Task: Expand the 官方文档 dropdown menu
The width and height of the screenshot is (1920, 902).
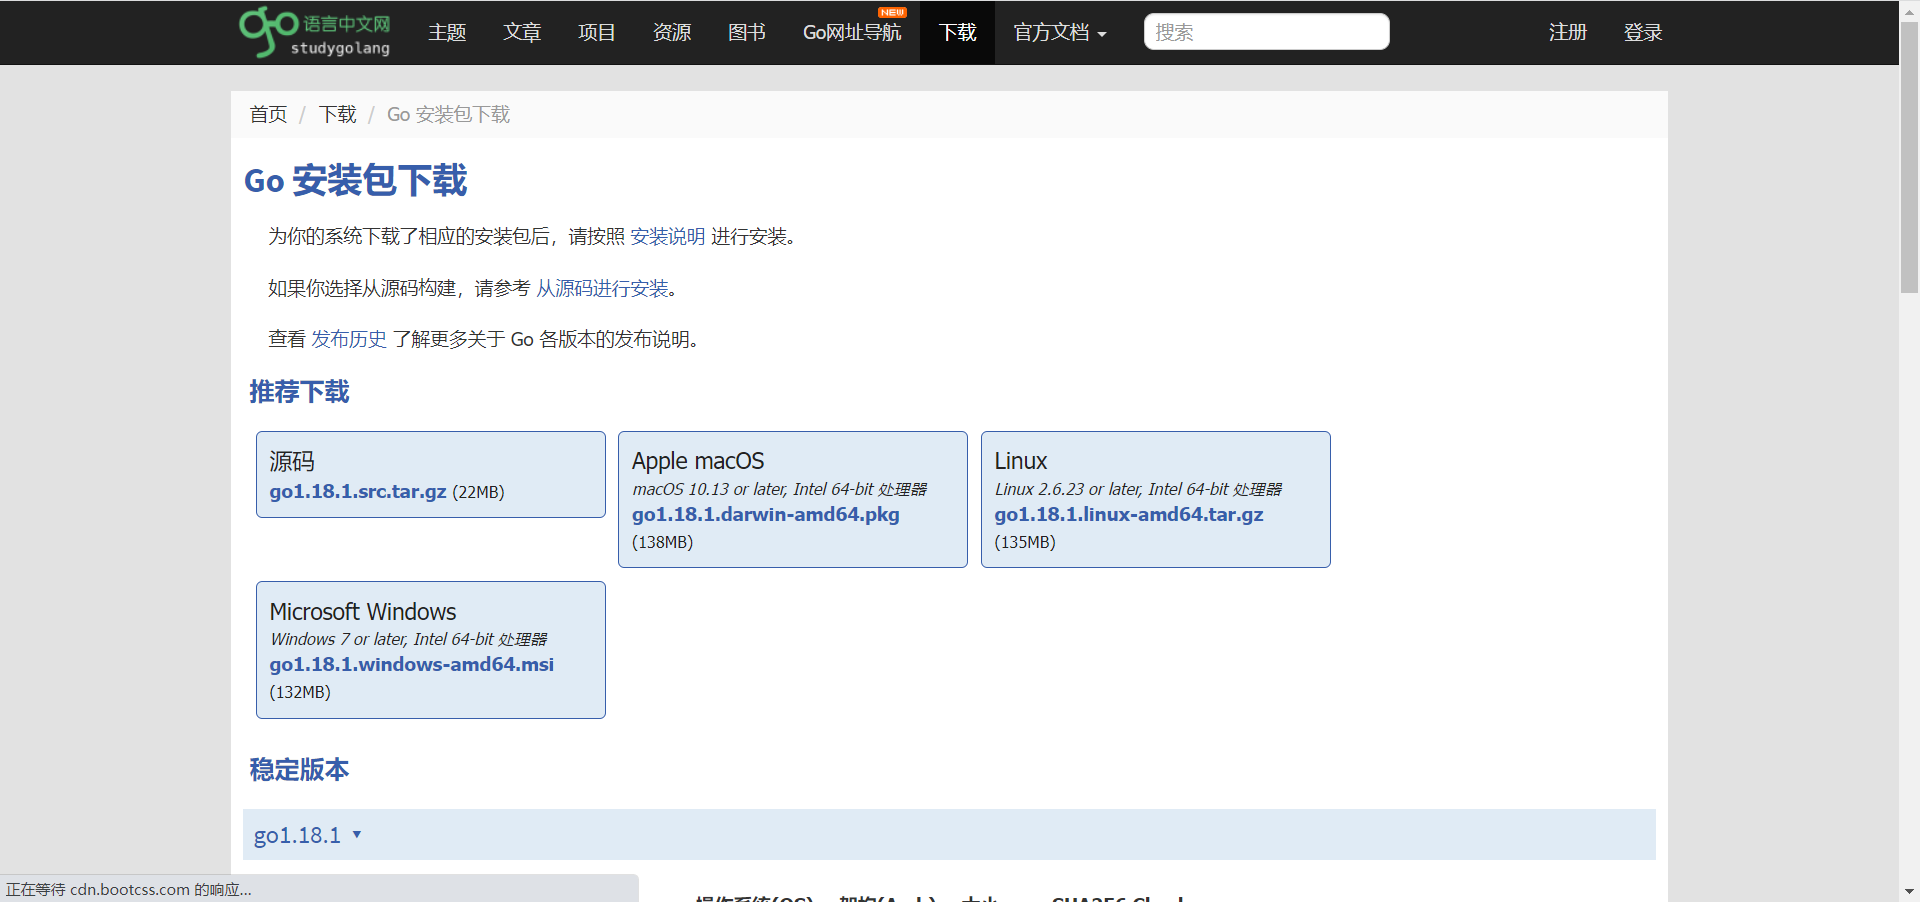Action: [1060, 32]
